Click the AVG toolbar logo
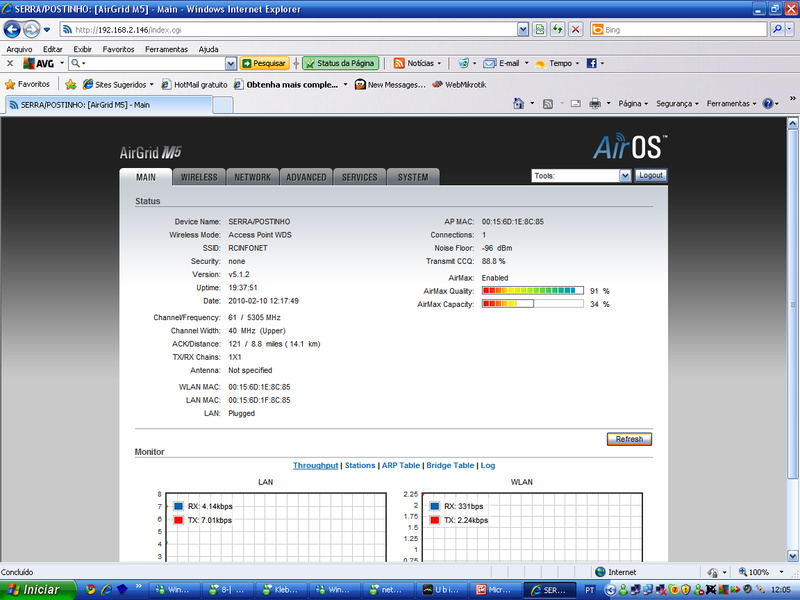 click(x=39, y=63)
